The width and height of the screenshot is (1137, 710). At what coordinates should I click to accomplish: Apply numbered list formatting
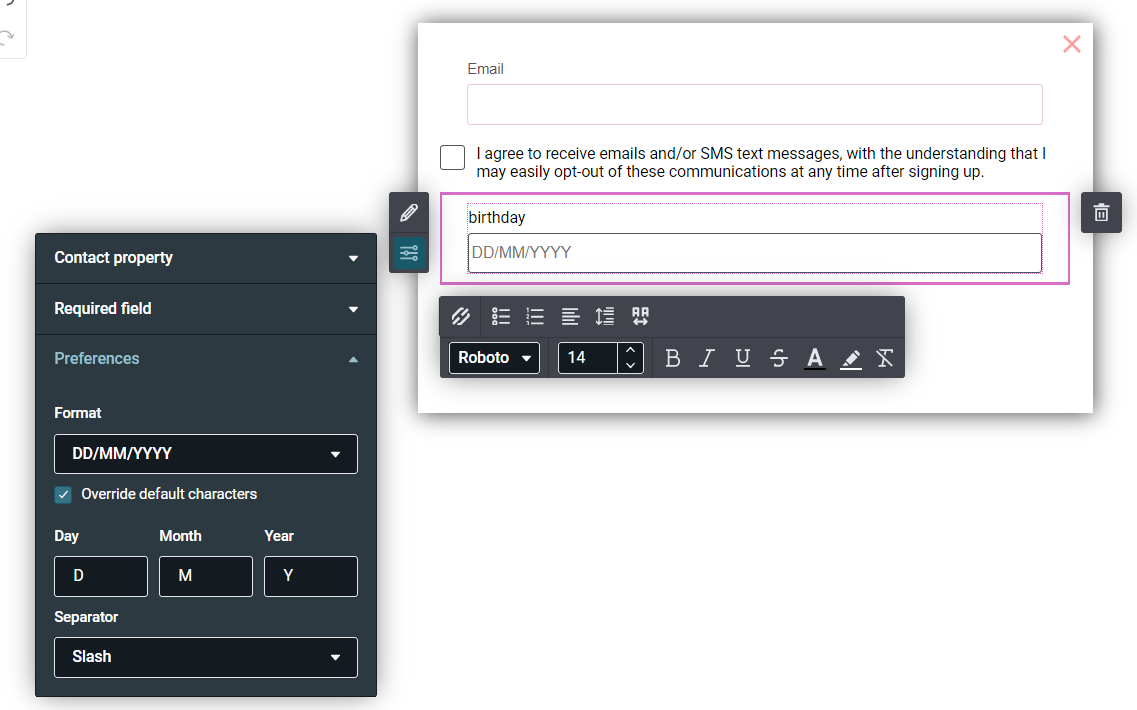point(535,316)
